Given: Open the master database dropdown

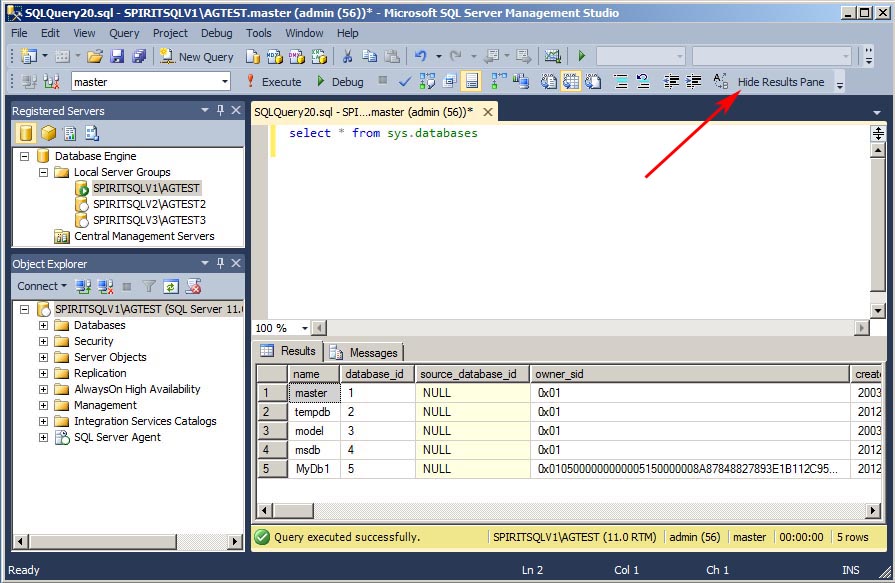Looking at the screenshot, I should [225, 80].
